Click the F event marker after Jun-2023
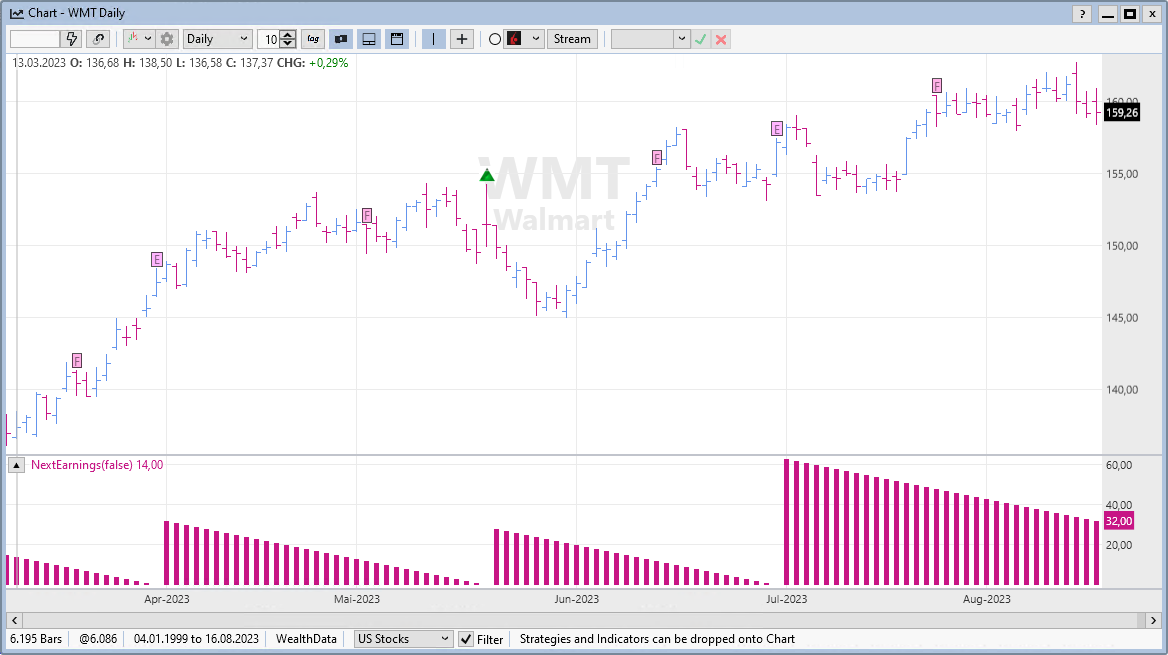Viewport: 1168px width, 655px height. pyautogui.click(x=657, y=157)
